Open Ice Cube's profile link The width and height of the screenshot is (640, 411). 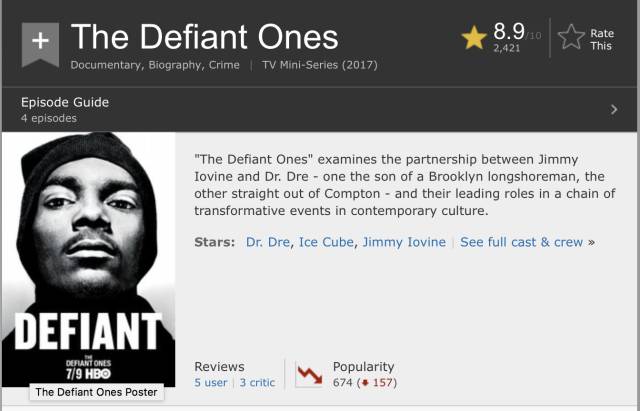(326, 242)
